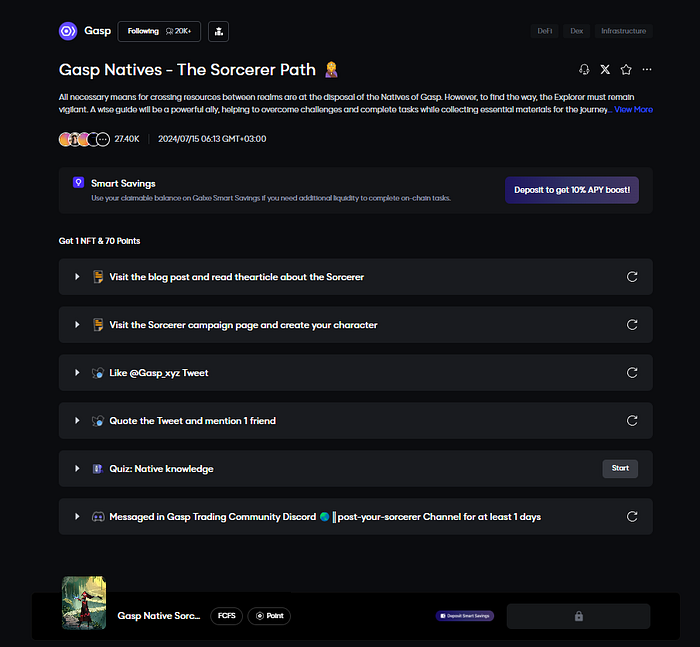
Task: Click Quiz: Native knowledge task title
Action: (x=161, y=469)
